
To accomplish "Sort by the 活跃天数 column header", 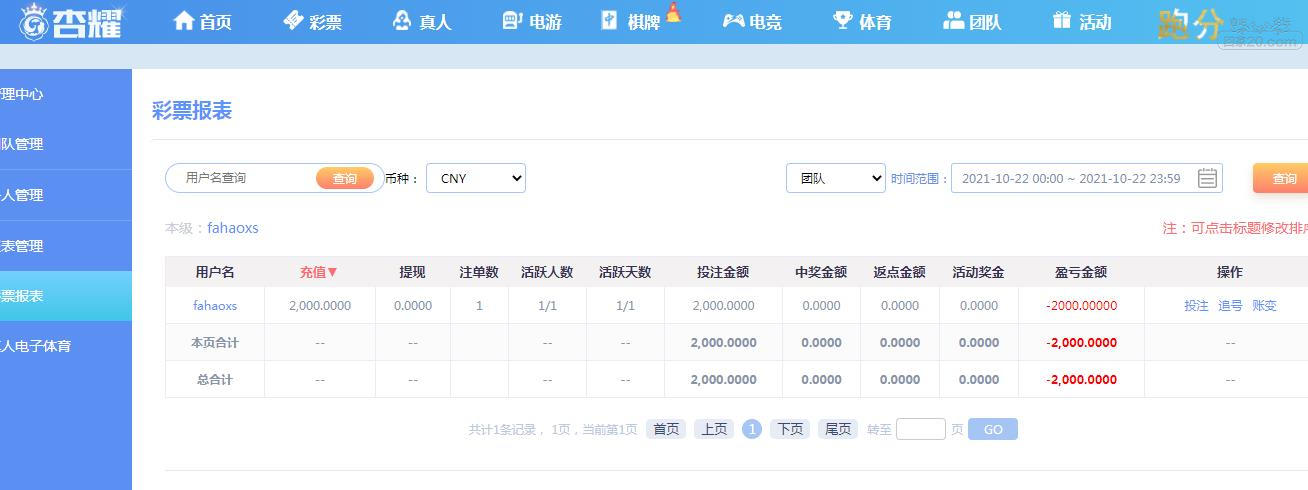I will 625,272.
